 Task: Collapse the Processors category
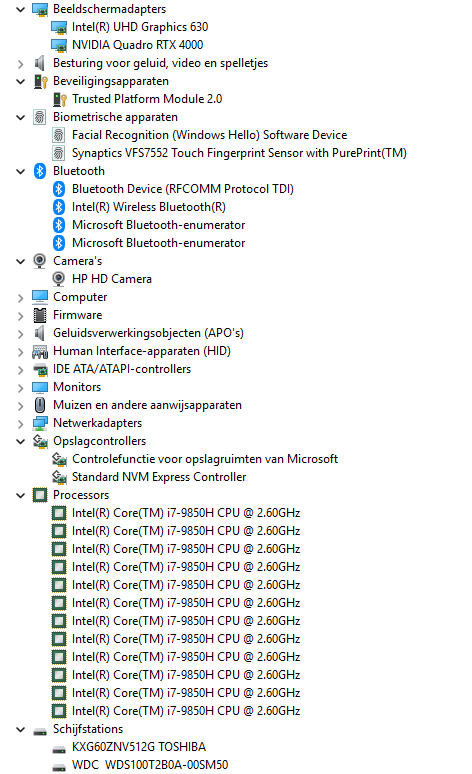pyautogui.click(x=20, y=496)
